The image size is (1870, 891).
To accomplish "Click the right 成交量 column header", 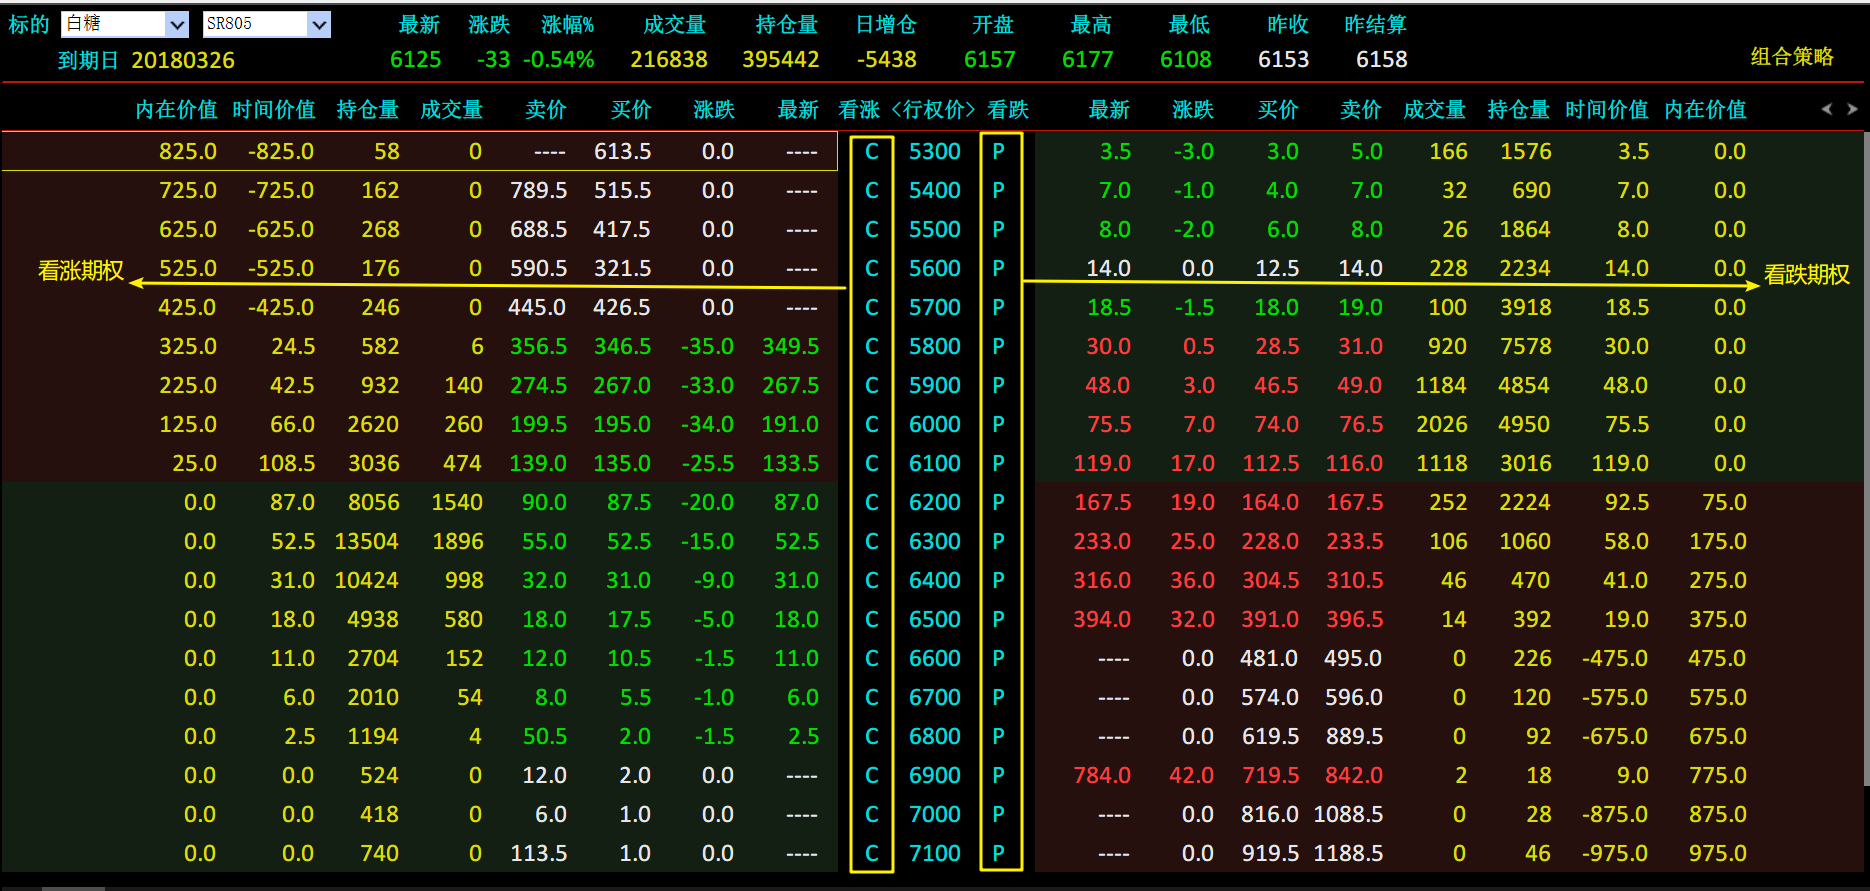I will tap(1435, 110).
